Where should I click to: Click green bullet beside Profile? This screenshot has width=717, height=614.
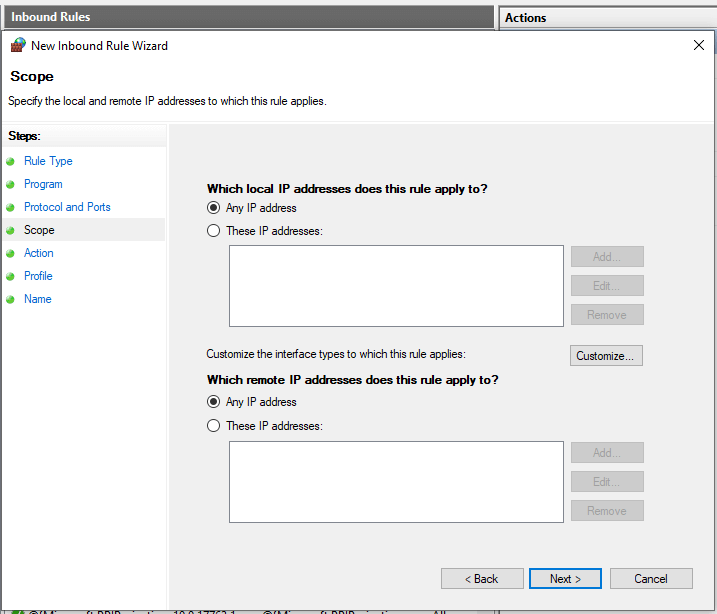pos(11,276)
